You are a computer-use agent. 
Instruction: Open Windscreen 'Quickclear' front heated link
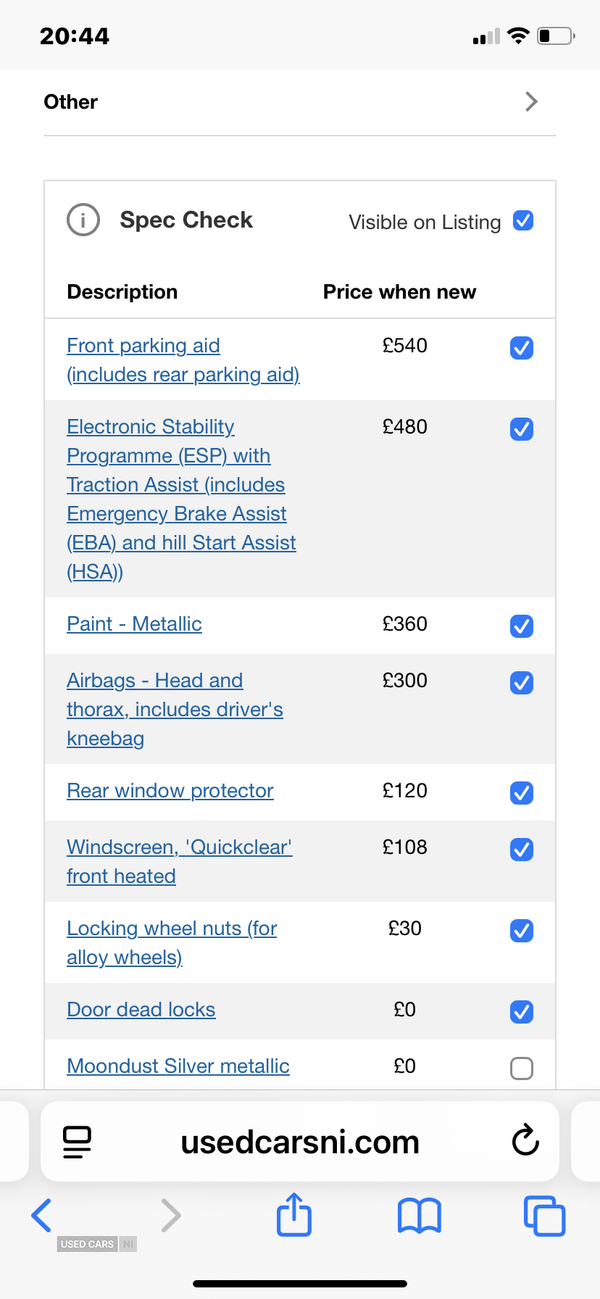pos(180,861)
